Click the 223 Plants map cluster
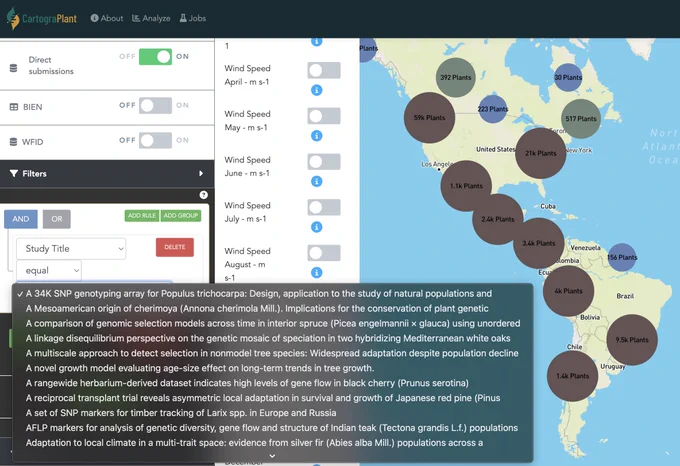 (493, 109)
